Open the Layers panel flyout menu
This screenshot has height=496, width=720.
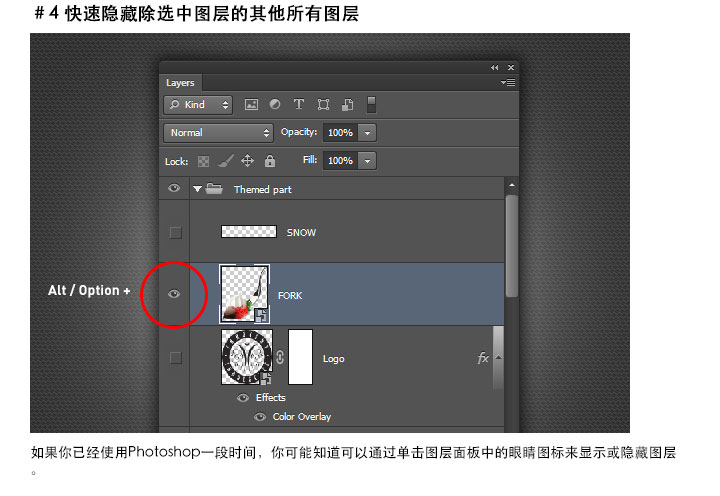point(508,83)
